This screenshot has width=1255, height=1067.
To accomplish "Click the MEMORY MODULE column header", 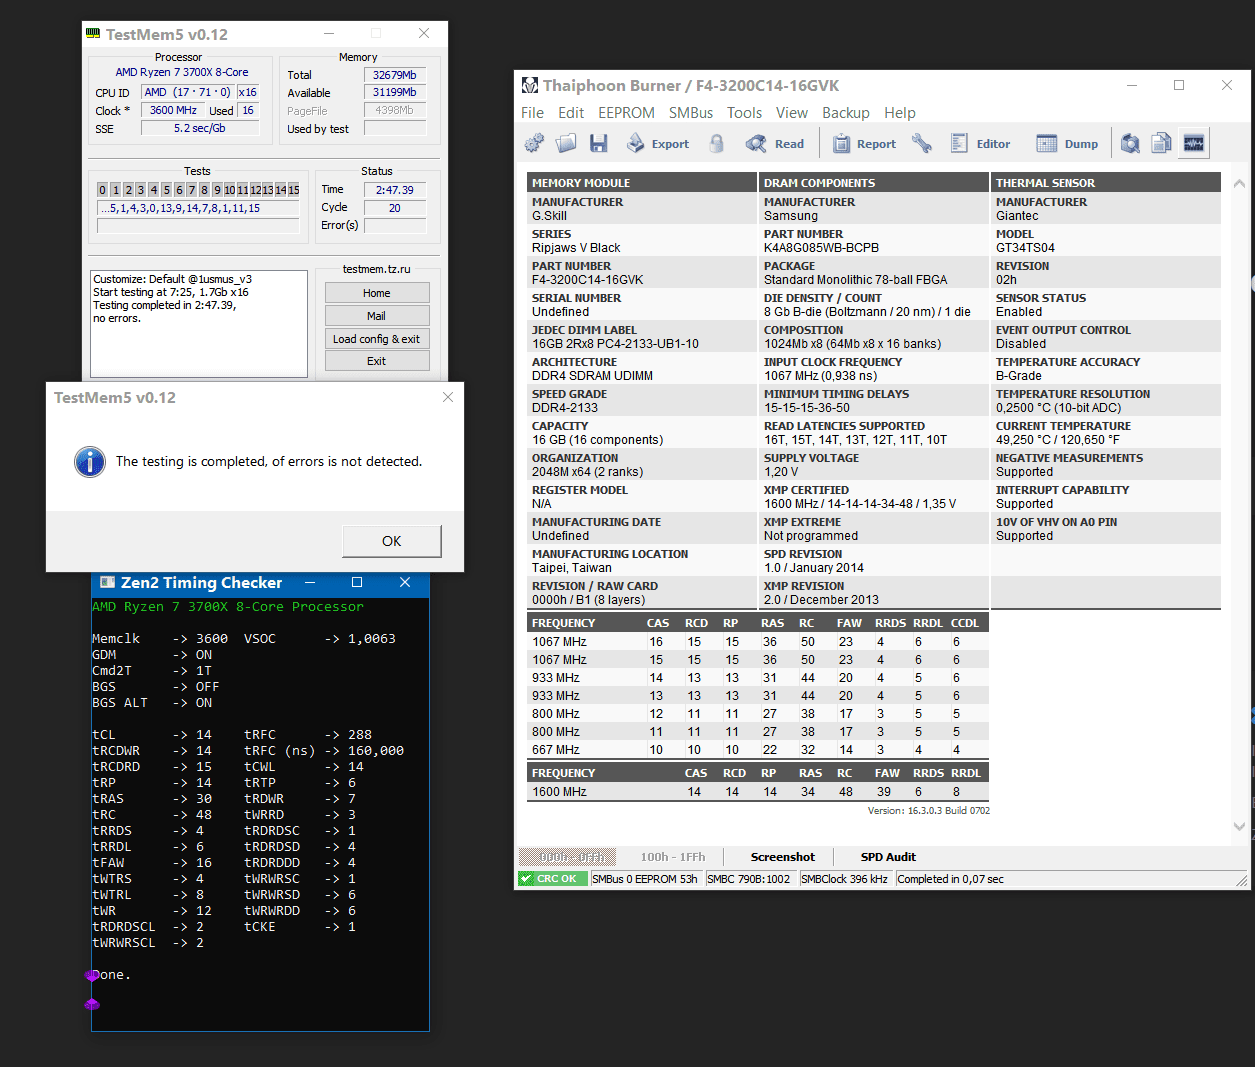I will pos(641,182).
